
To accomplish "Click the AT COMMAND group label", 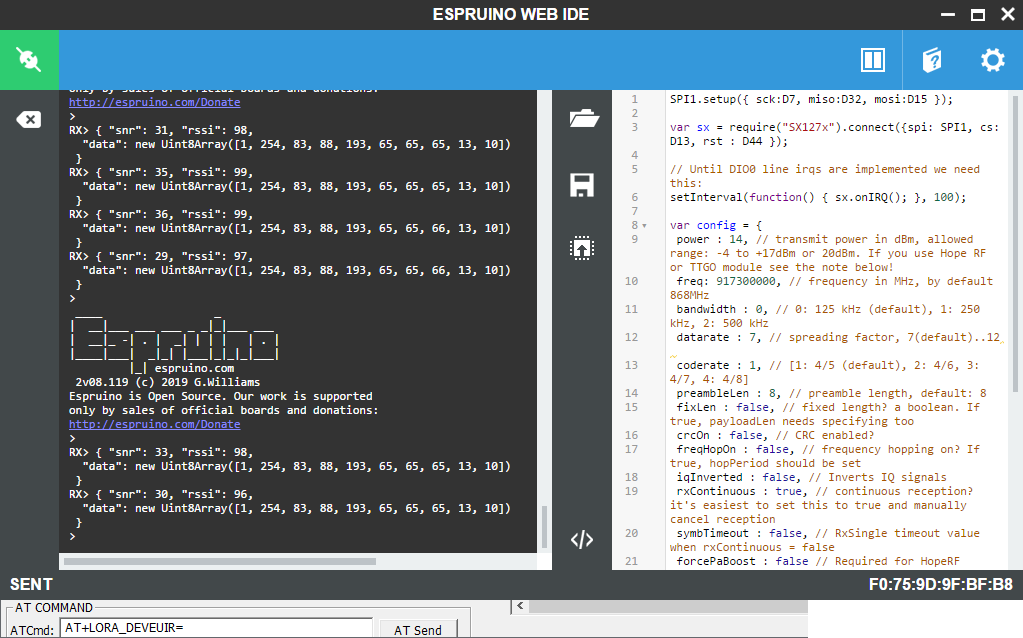I will [53, 608].
